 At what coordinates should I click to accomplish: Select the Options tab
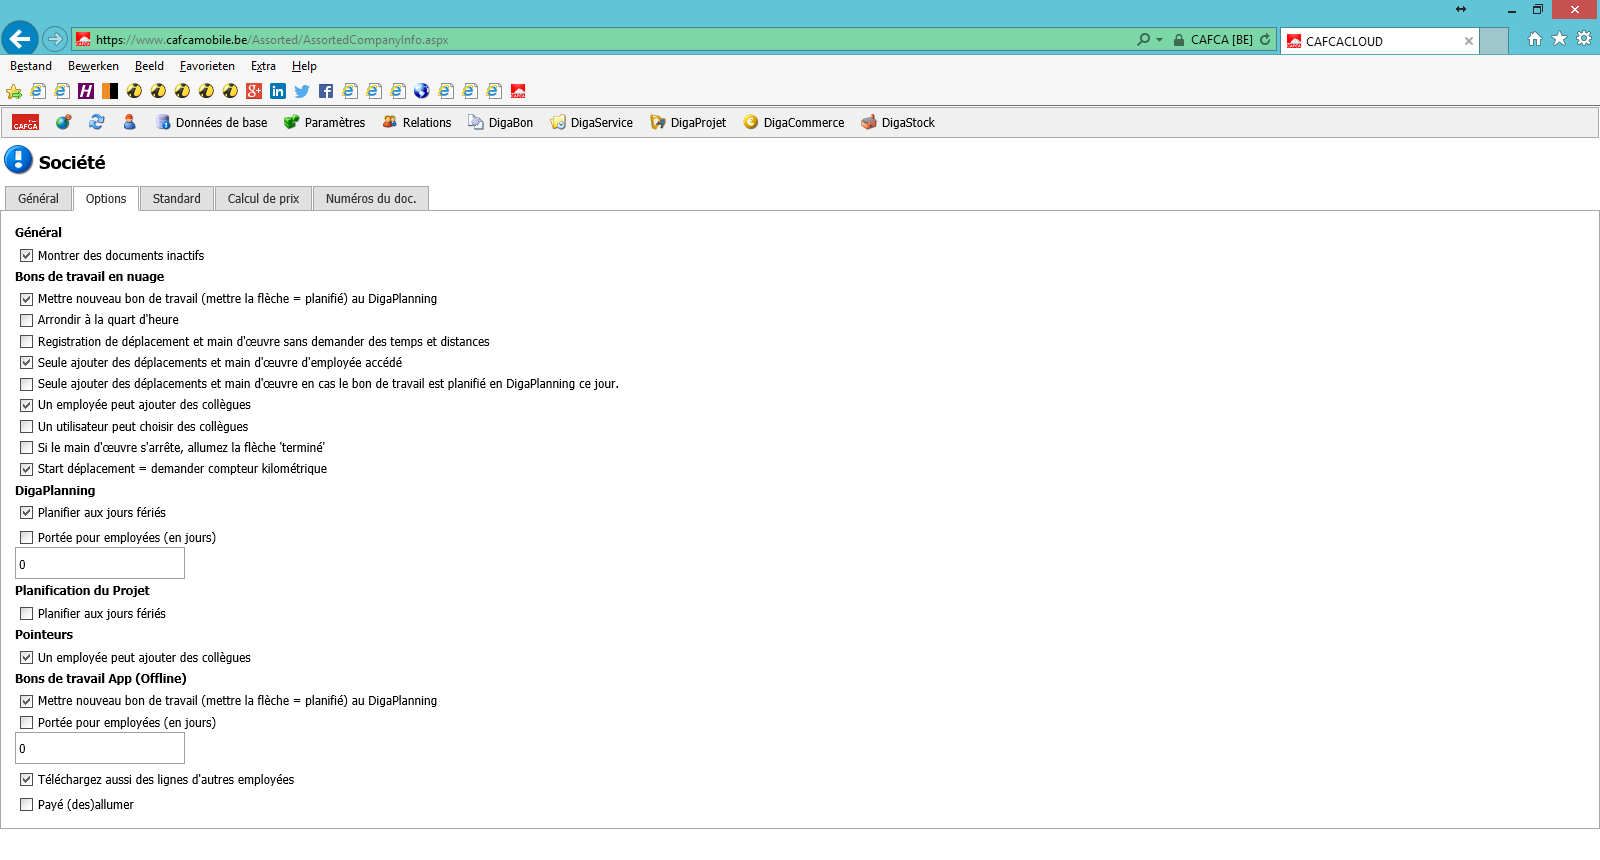click(106, 198)
